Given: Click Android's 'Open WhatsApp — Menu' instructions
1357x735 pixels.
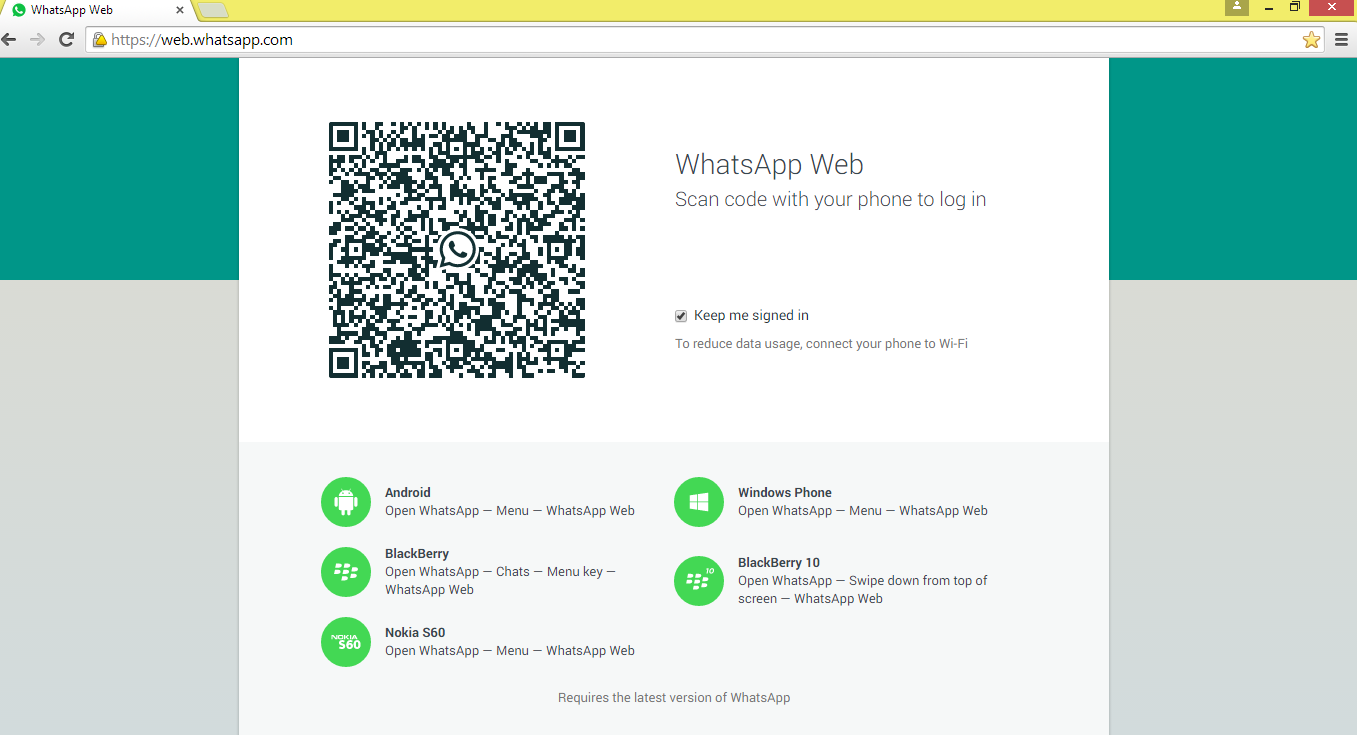Looking at the screenshot, I should [x=510, y=511].
